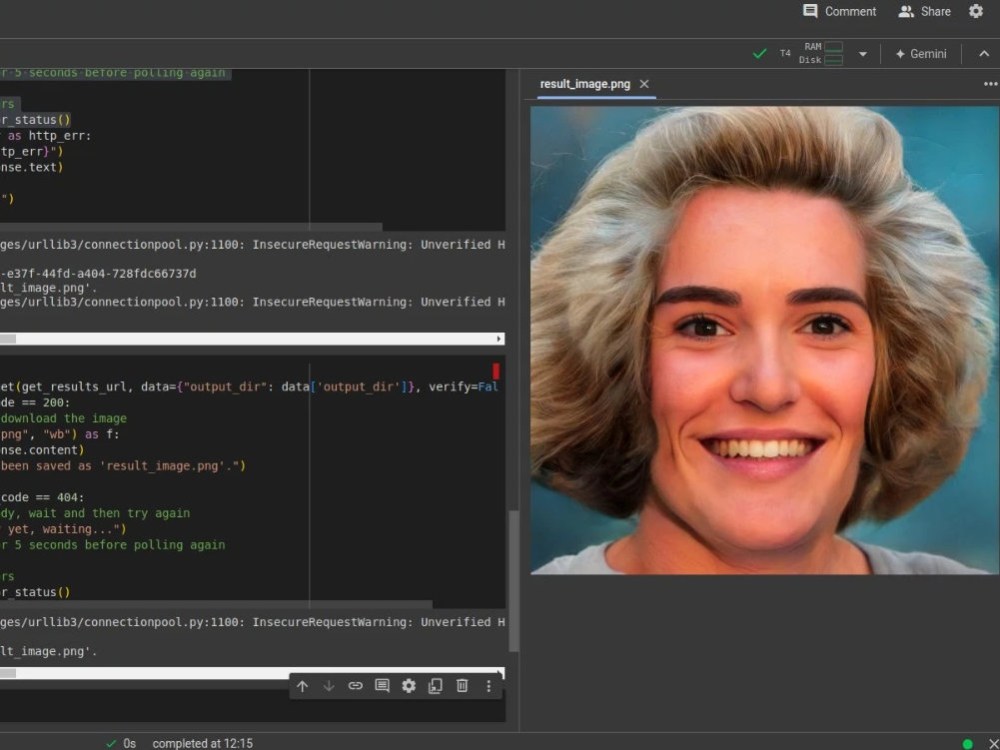Image resolution: width=1000 pixels, height=750 pixels.
Task: Move cell up with arrow icon
Action: point(302,686)
